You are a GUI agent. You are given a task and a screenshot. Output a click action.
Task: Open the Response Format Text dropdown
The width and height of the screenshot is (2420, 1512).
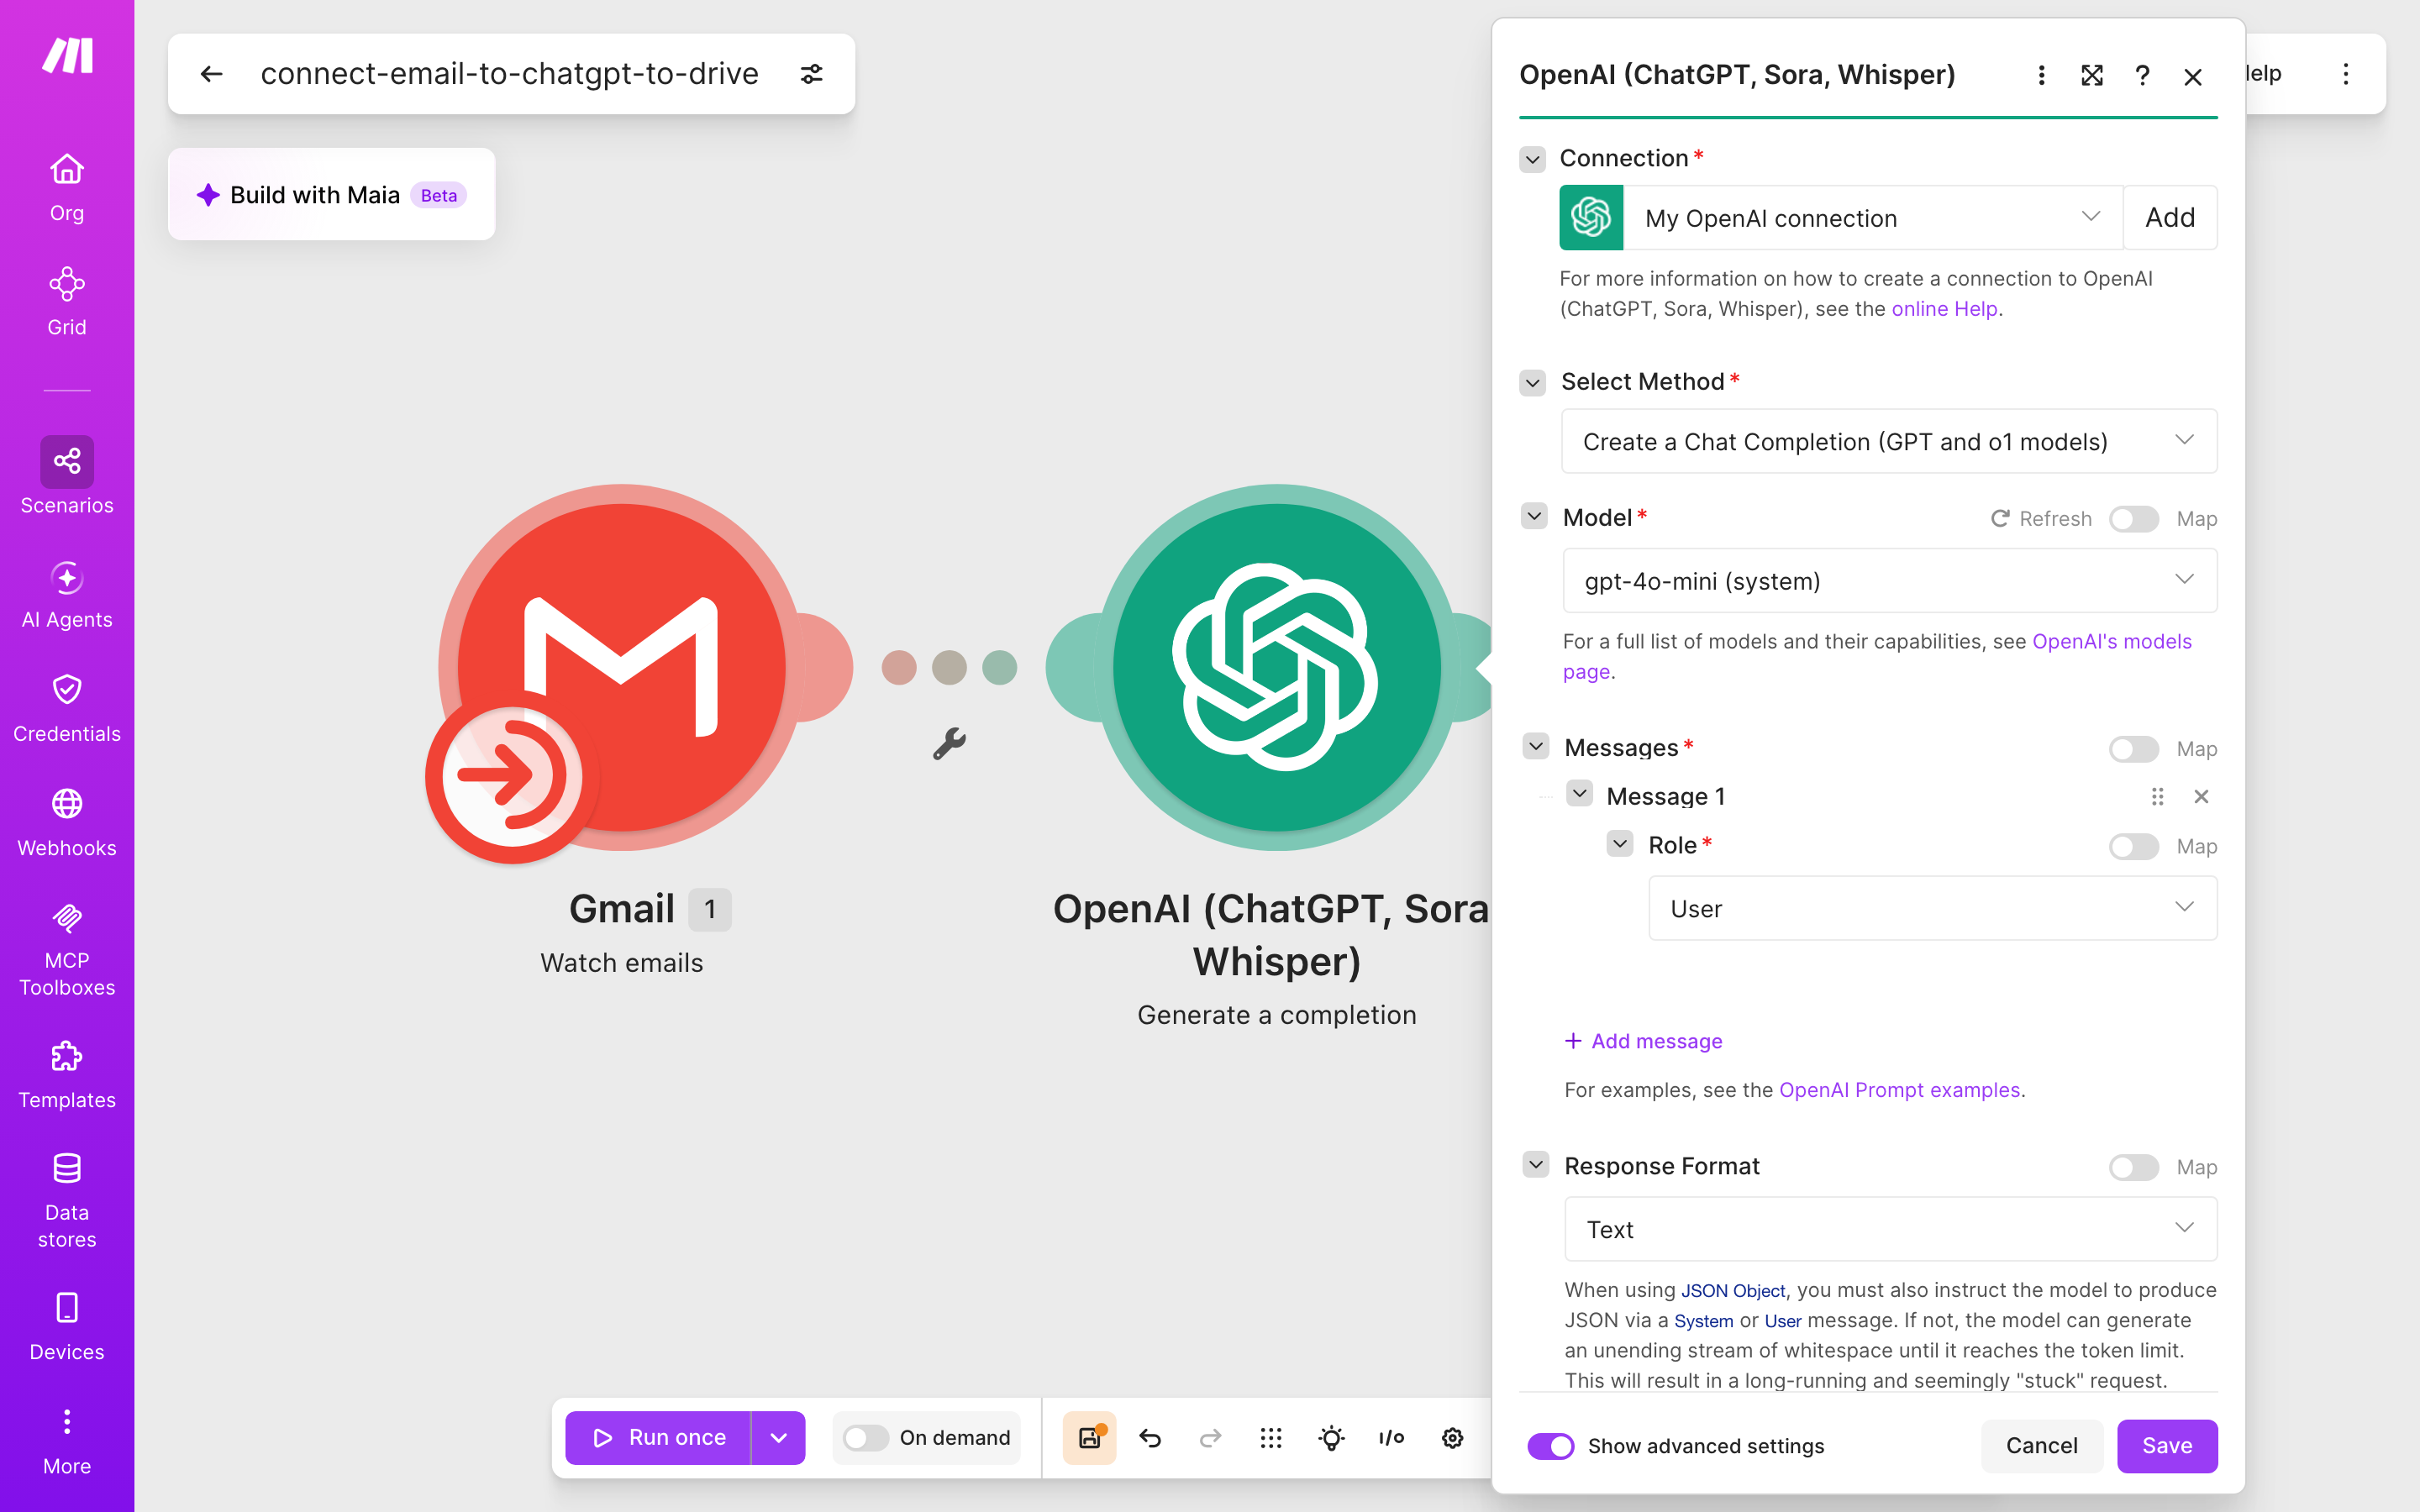[1890, 1229]
